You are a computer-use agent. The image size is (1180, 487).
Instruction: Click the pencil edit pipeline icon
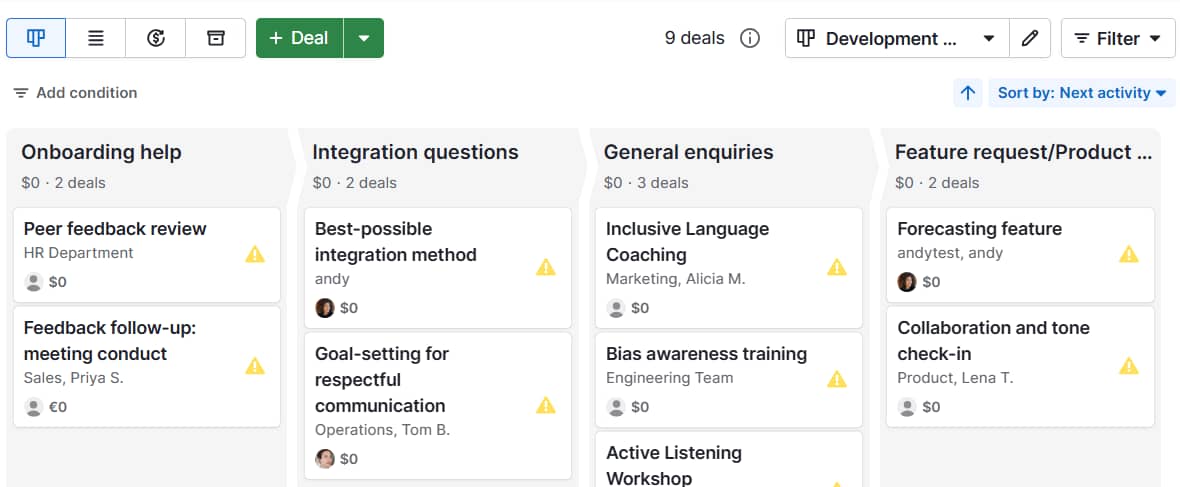[1029, 38]
